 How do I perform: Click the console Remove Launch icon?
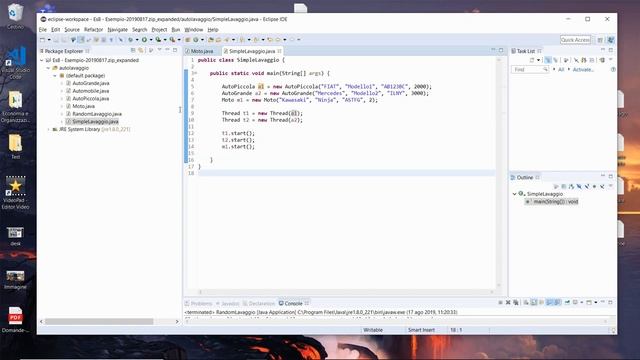[x=508, y=302]
